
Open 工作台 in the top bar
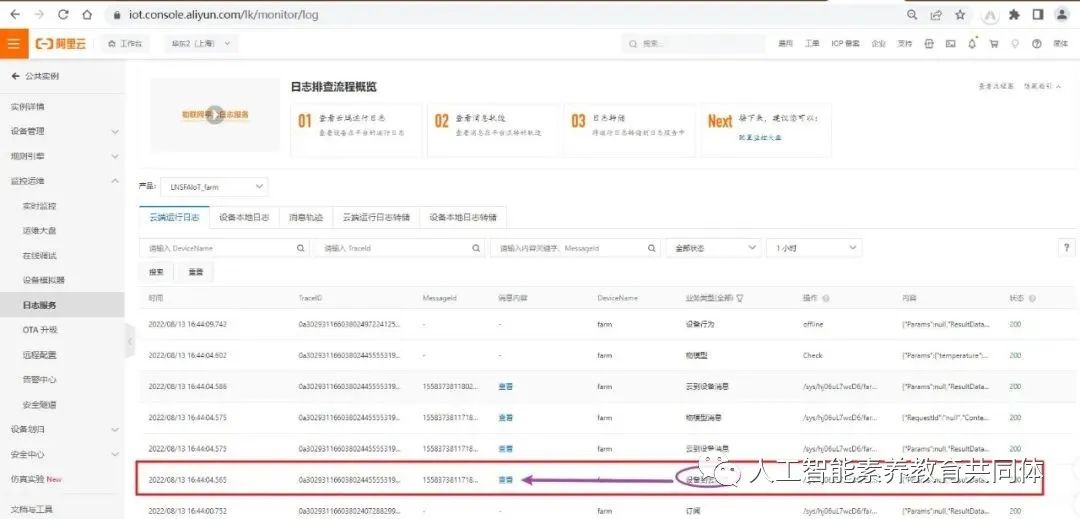point(125,43)
